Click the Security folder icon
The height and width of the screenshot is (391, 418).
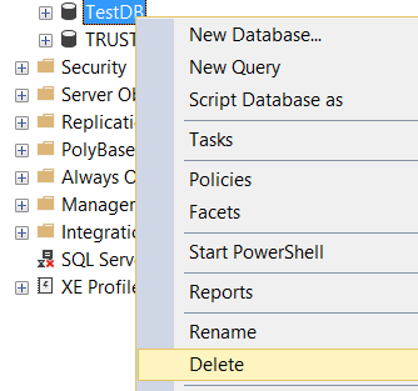tap(46, 66)
